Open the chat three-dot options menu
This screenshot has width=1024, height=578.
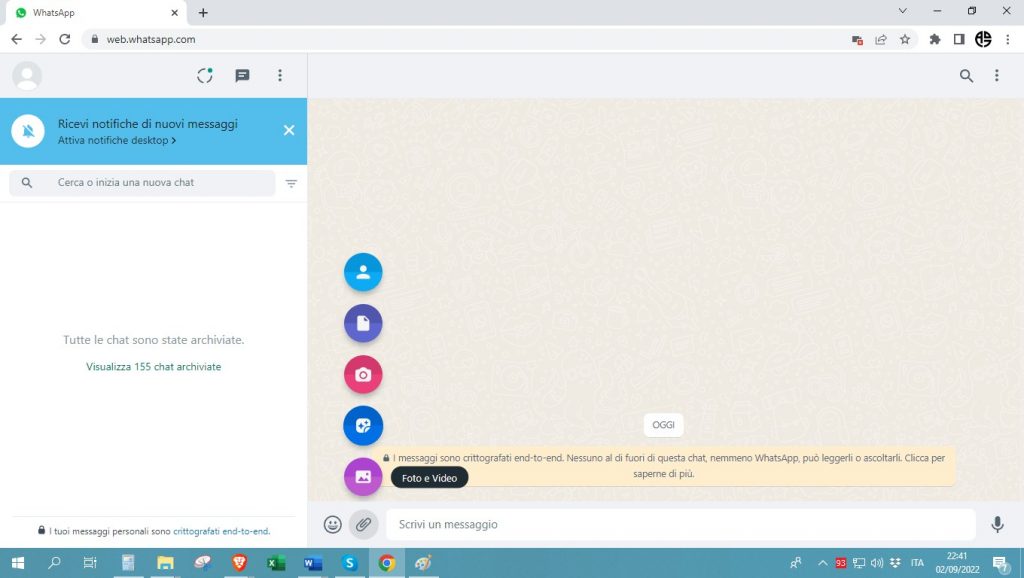996,76
